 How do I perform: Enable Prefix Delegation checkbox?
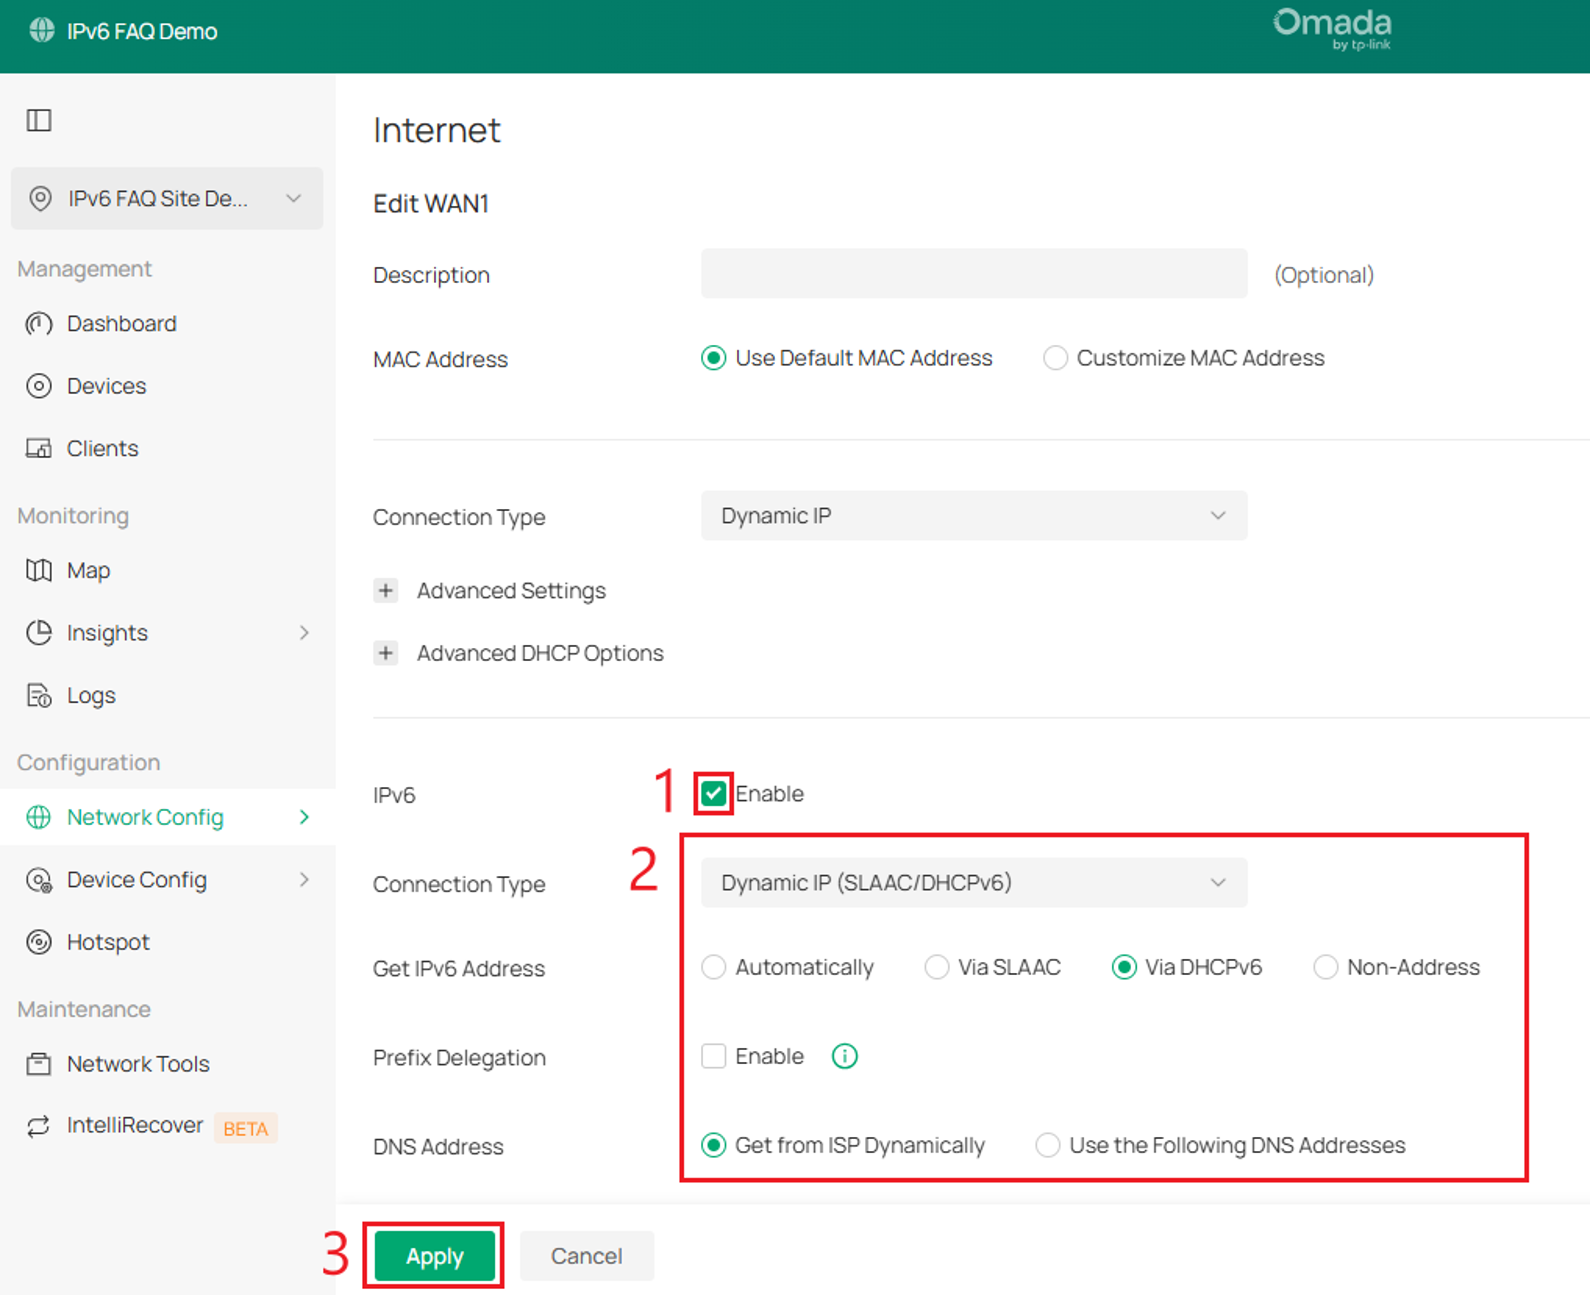click(713, 1056)
